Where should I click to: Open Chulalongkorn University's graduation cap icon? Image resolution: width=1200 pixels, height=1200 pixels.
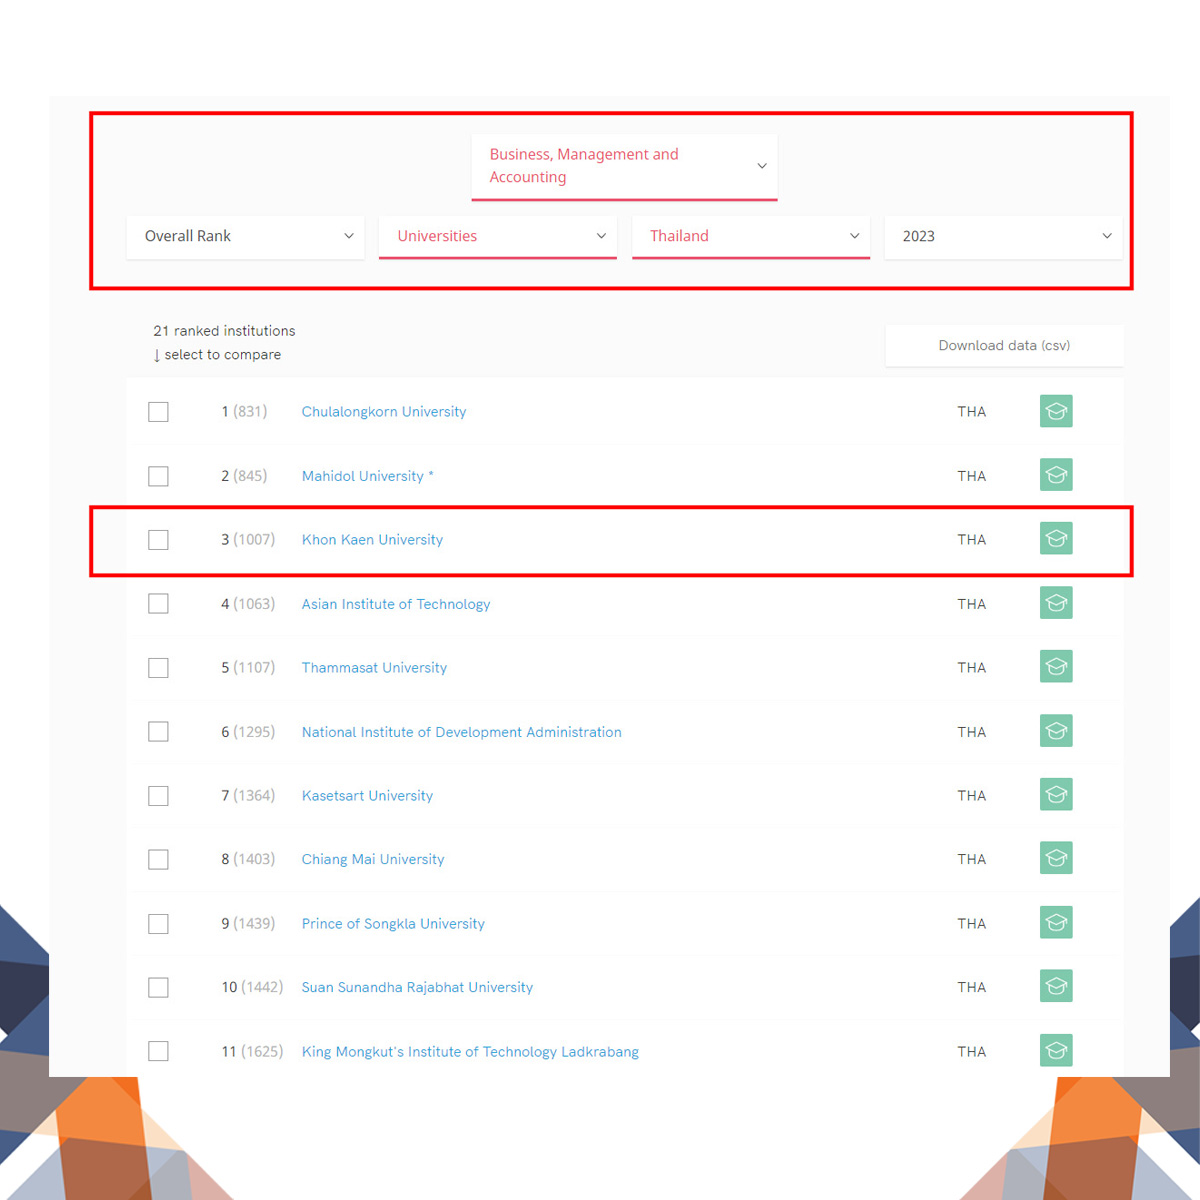point(1056,411)
